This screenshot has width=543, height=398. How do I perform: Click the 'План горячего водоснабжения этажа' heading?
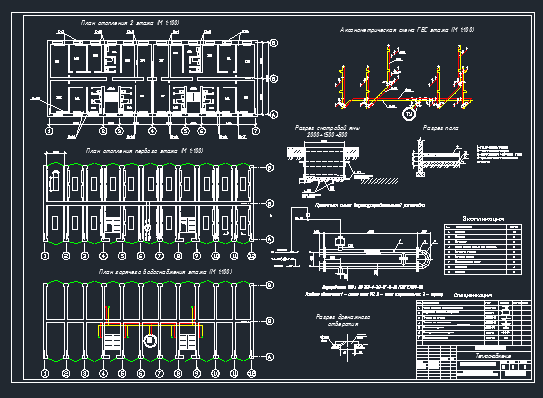(165, 272)
